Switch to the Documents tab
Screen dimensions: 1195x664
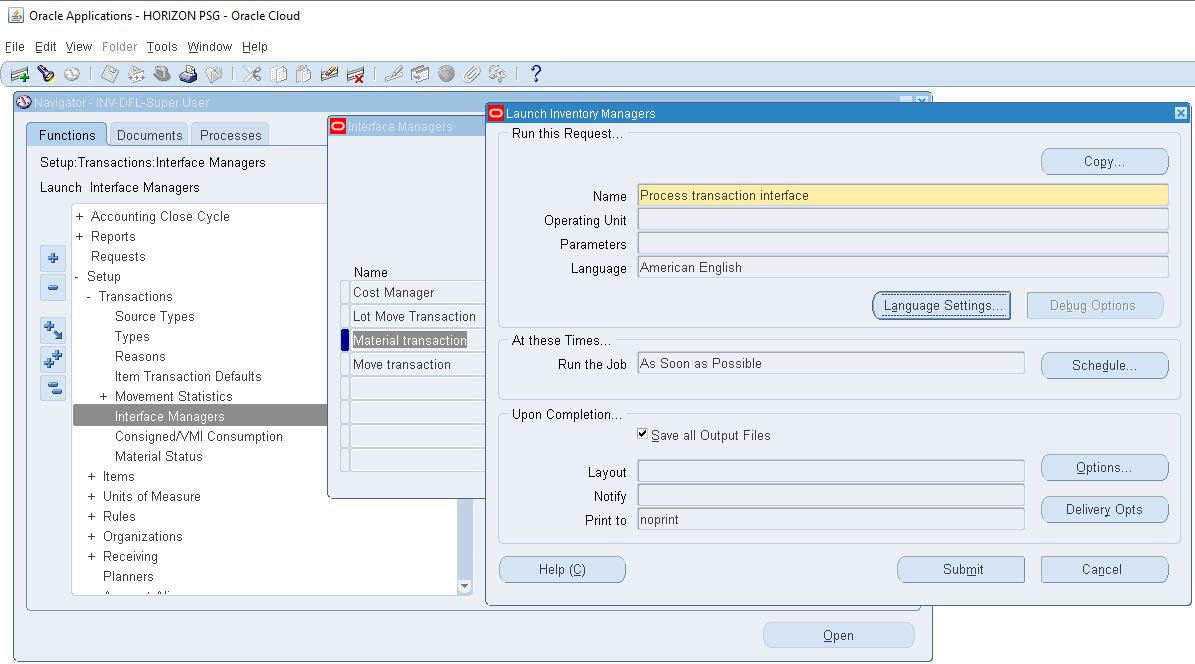148,135
